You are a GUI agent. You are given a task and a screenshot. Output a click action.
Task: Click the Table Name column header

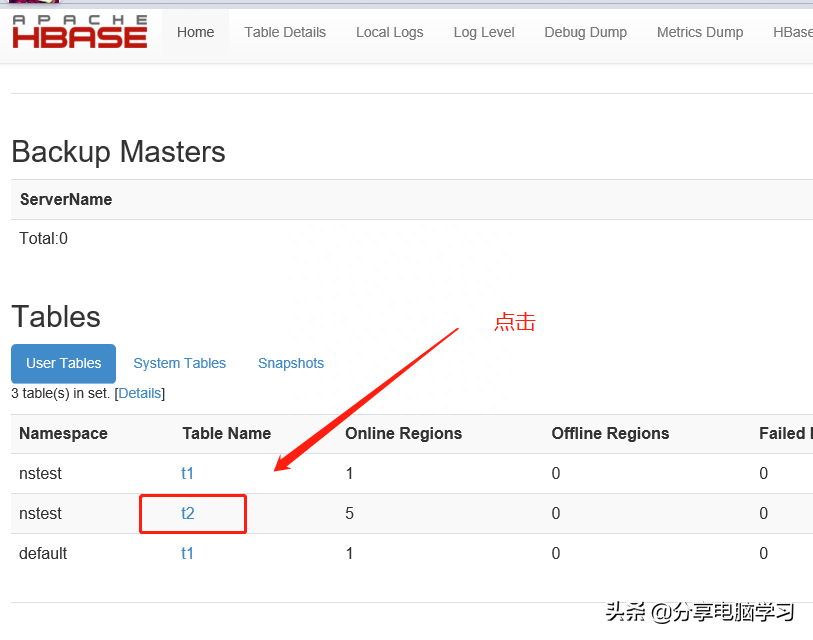(x=226, y=433)
